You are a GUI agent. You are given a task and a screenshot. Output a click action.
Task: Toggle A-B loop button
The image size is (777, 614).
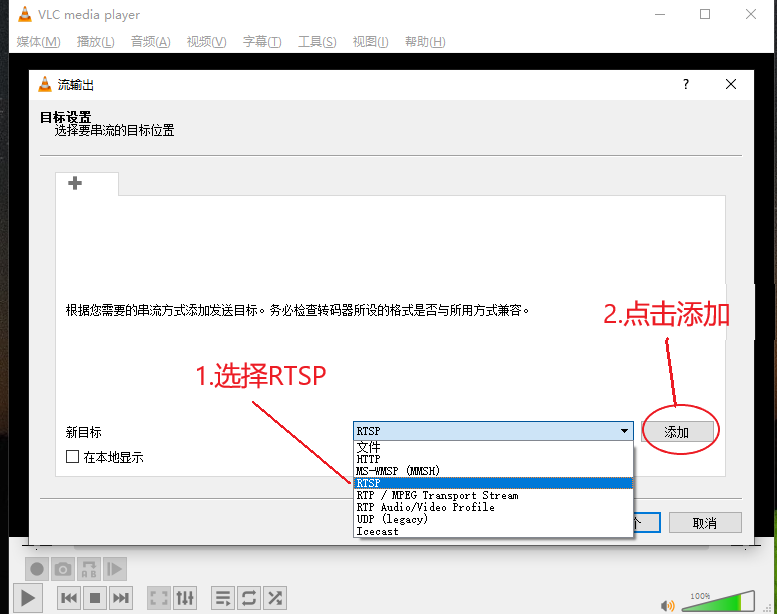coord(89,569)
